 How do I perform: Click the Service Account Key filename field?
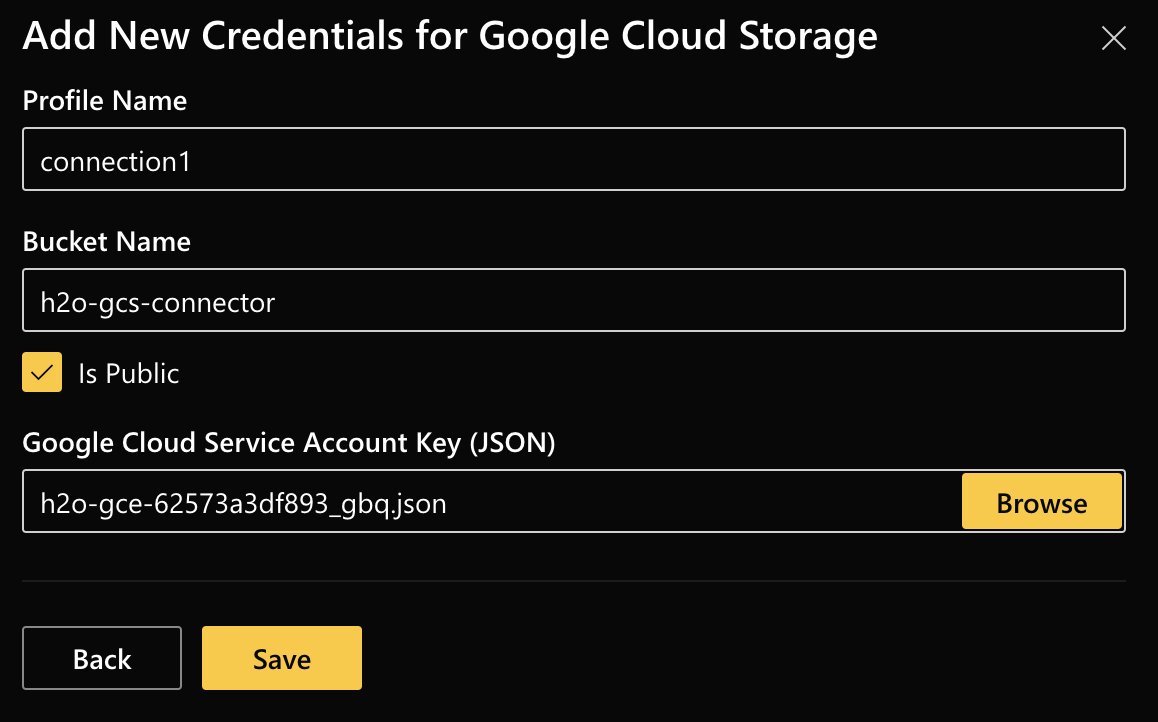(x=480, y=502)
